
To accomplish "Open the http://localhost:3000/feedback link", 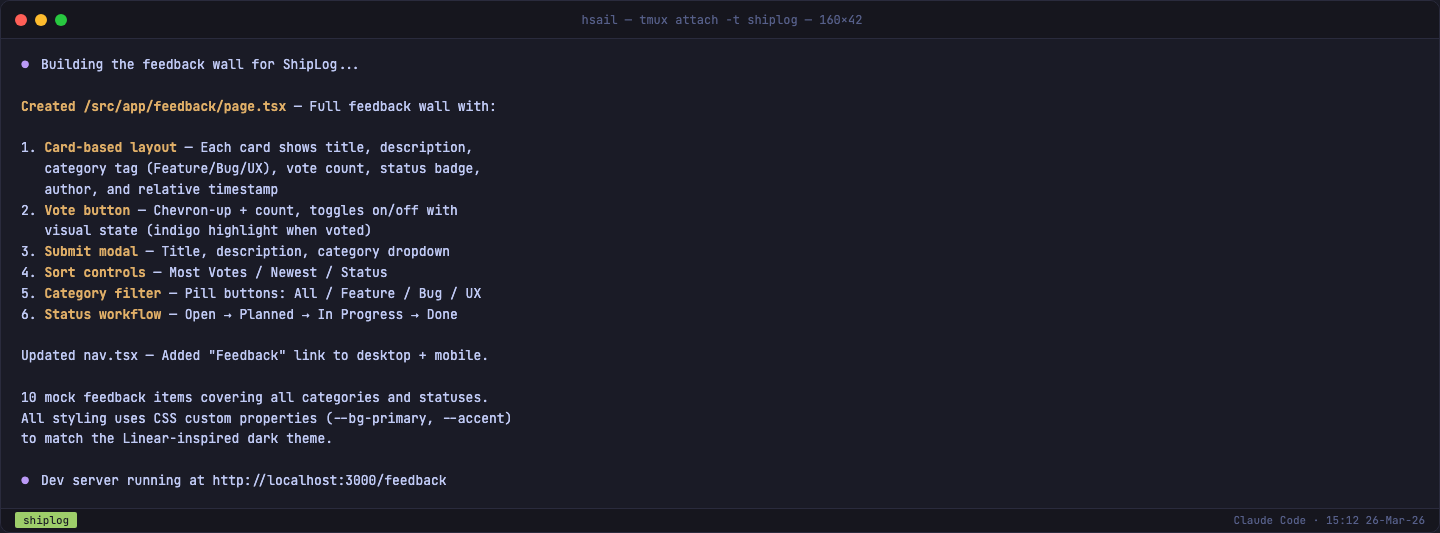I will tap(329, 481).
